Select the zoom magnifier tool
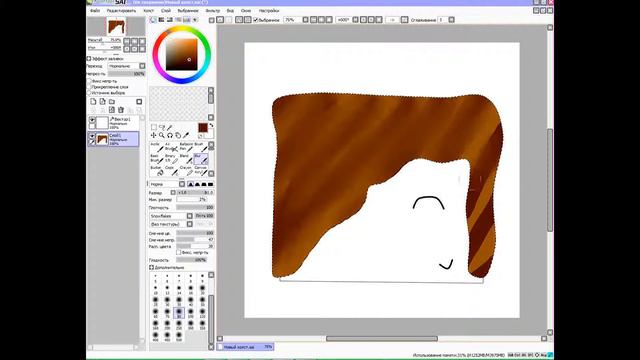 [162, 135]
